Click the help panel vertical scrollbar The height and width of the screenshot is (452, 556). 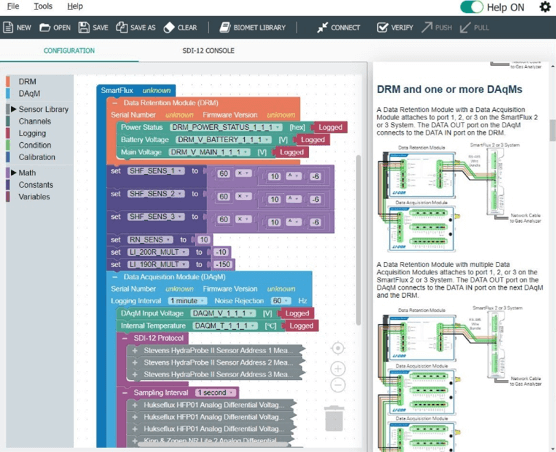click(x=552, y=130)
